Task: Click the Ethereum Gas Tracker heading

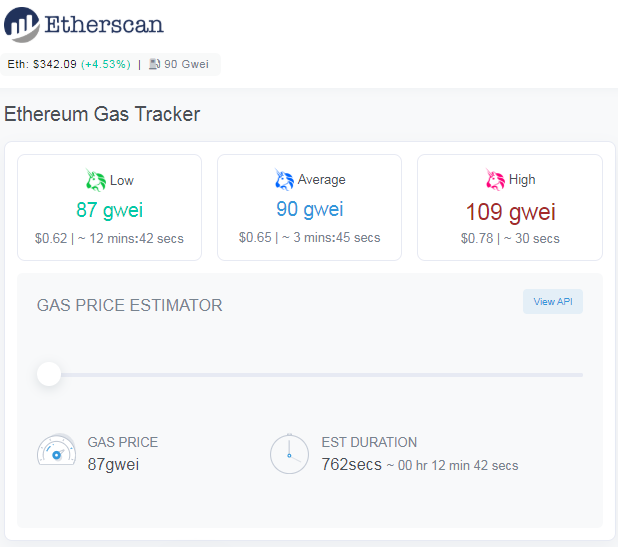Action: pyautogui.click(x=102, y=114)
